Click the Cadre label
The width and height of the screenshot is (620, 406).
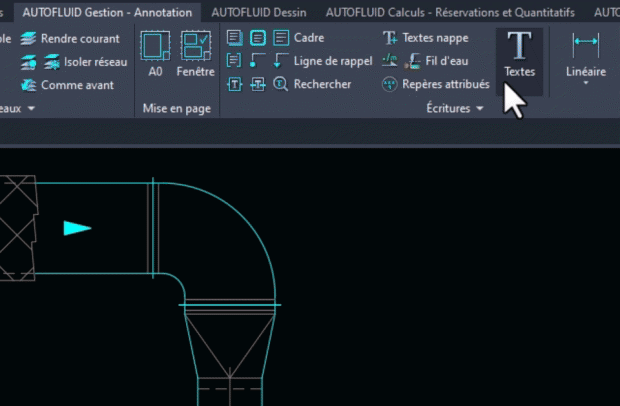tap(309, 38)
